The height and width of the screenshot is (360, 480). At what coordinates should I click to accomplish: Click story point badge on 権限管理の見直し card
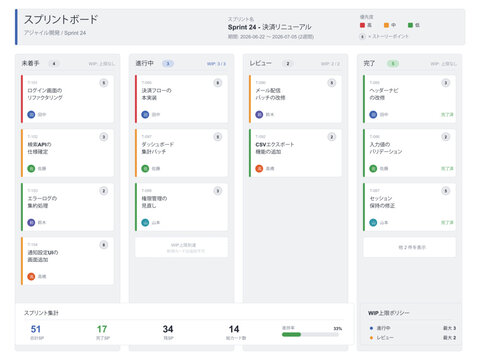point(218,191)
